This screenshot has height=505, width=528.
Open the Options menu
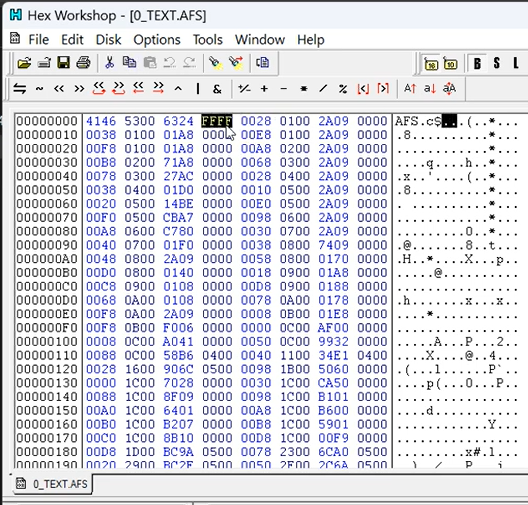[x=157, y=40]
